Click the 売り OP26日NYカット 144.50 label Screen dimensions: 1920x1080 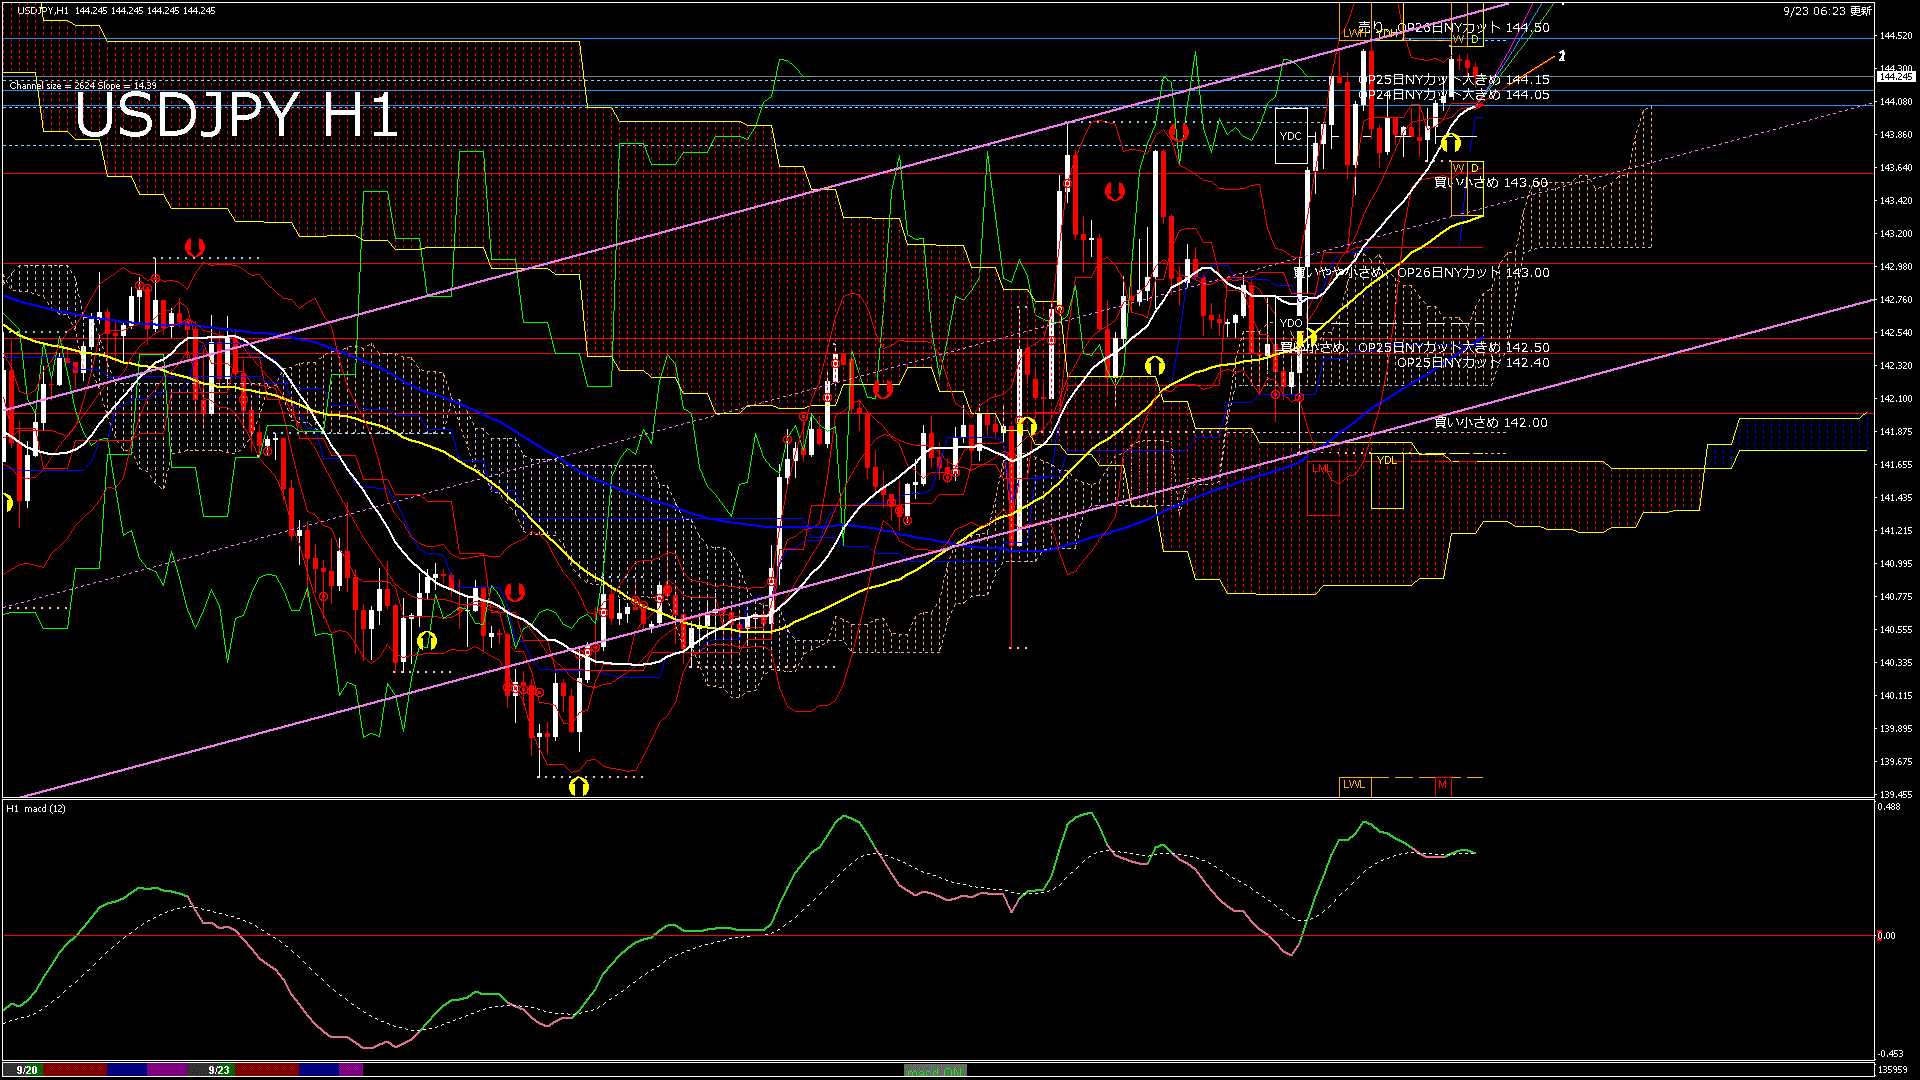click(1453, 28)
